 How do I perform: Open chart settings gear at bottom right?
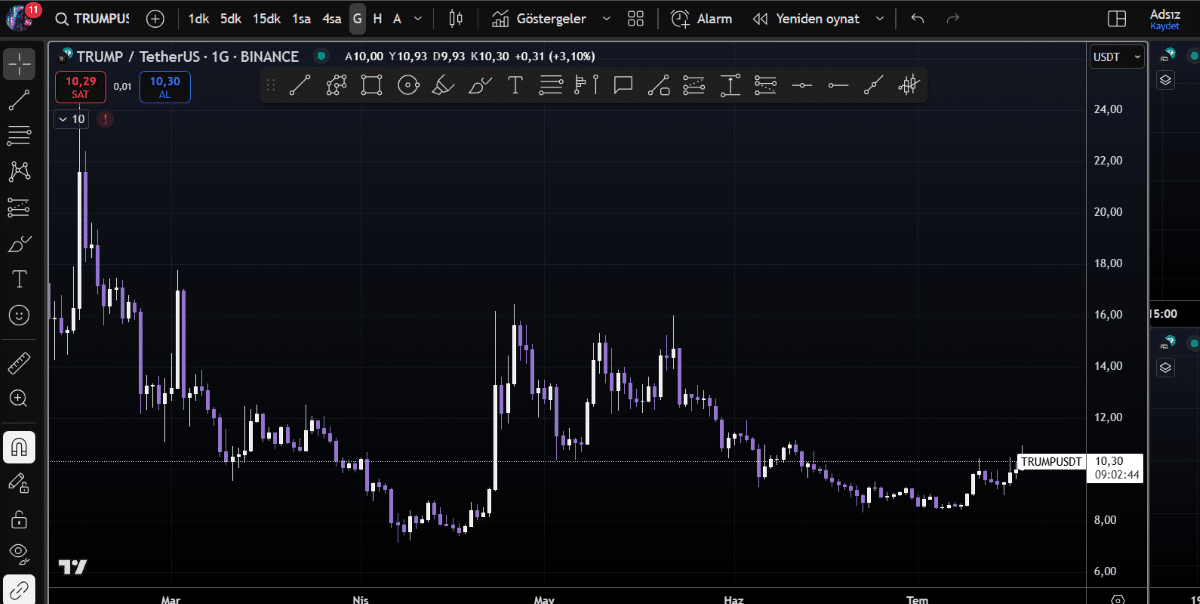click(x=1118, y=599)
